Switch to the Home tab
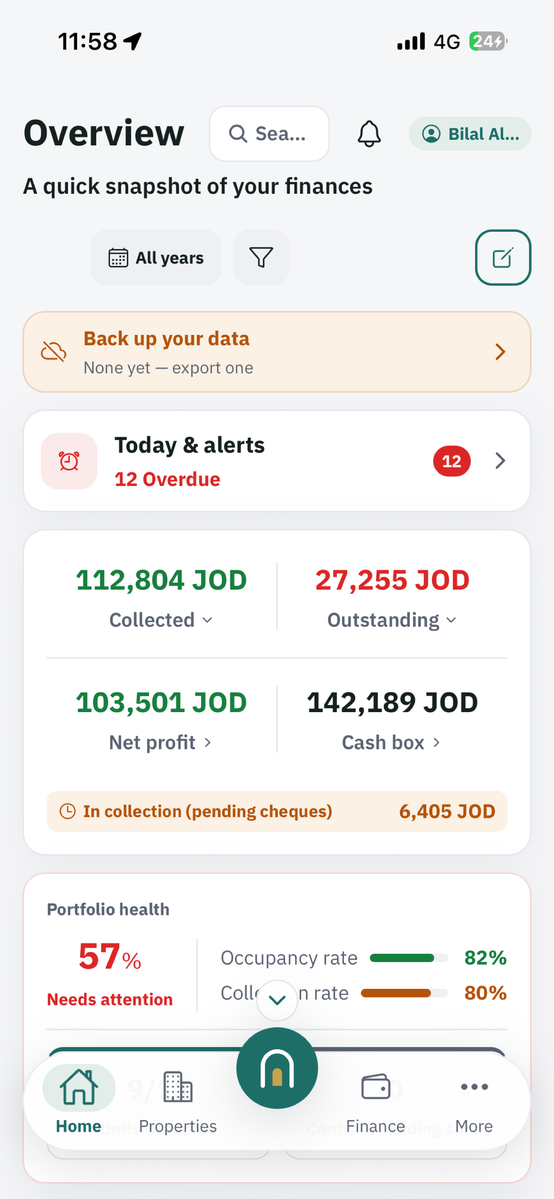This screenshot has width=554, height=1199. click(79, 1100)
